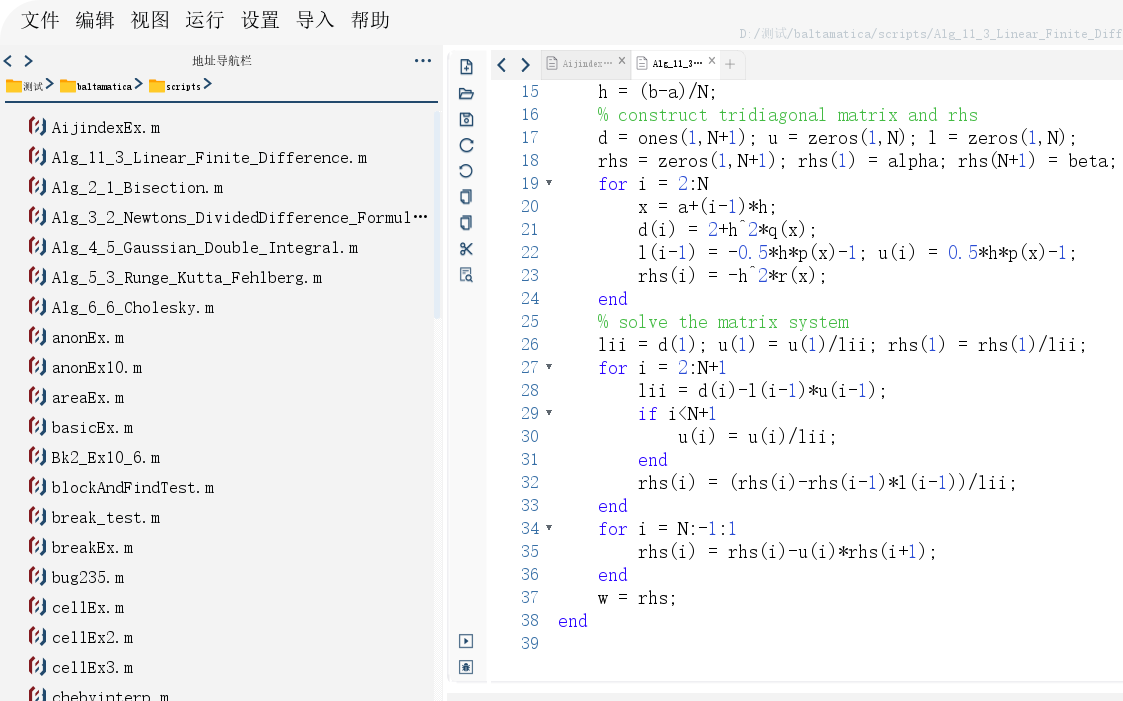Close the Alg_11_3 tab
The height and width of the screenshot is (701, 1123).
(712, 61)
